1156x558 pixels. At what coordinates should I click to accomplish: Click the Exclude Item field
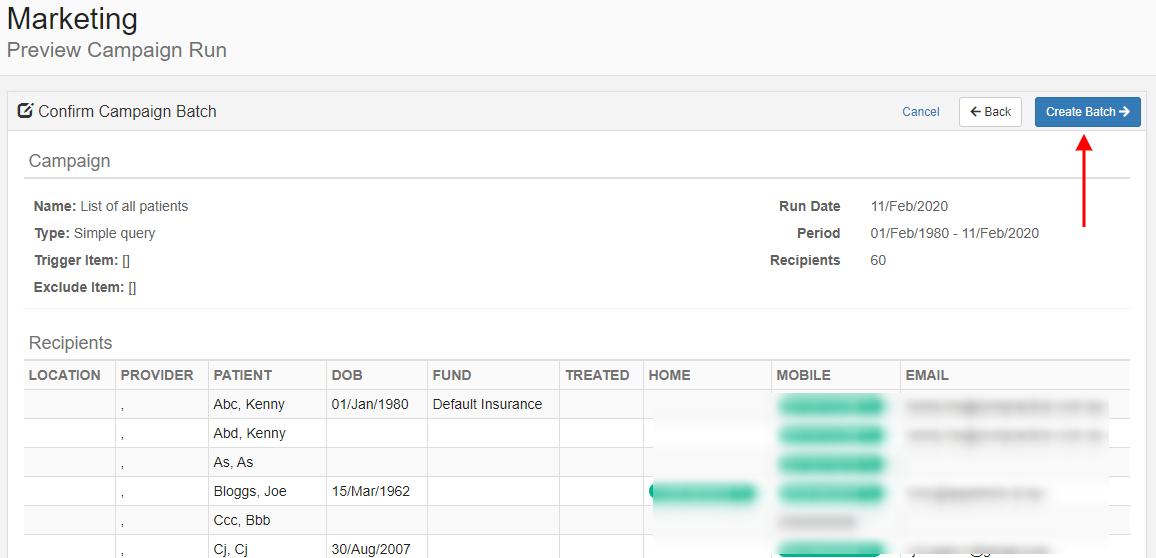tap(85, 287)
